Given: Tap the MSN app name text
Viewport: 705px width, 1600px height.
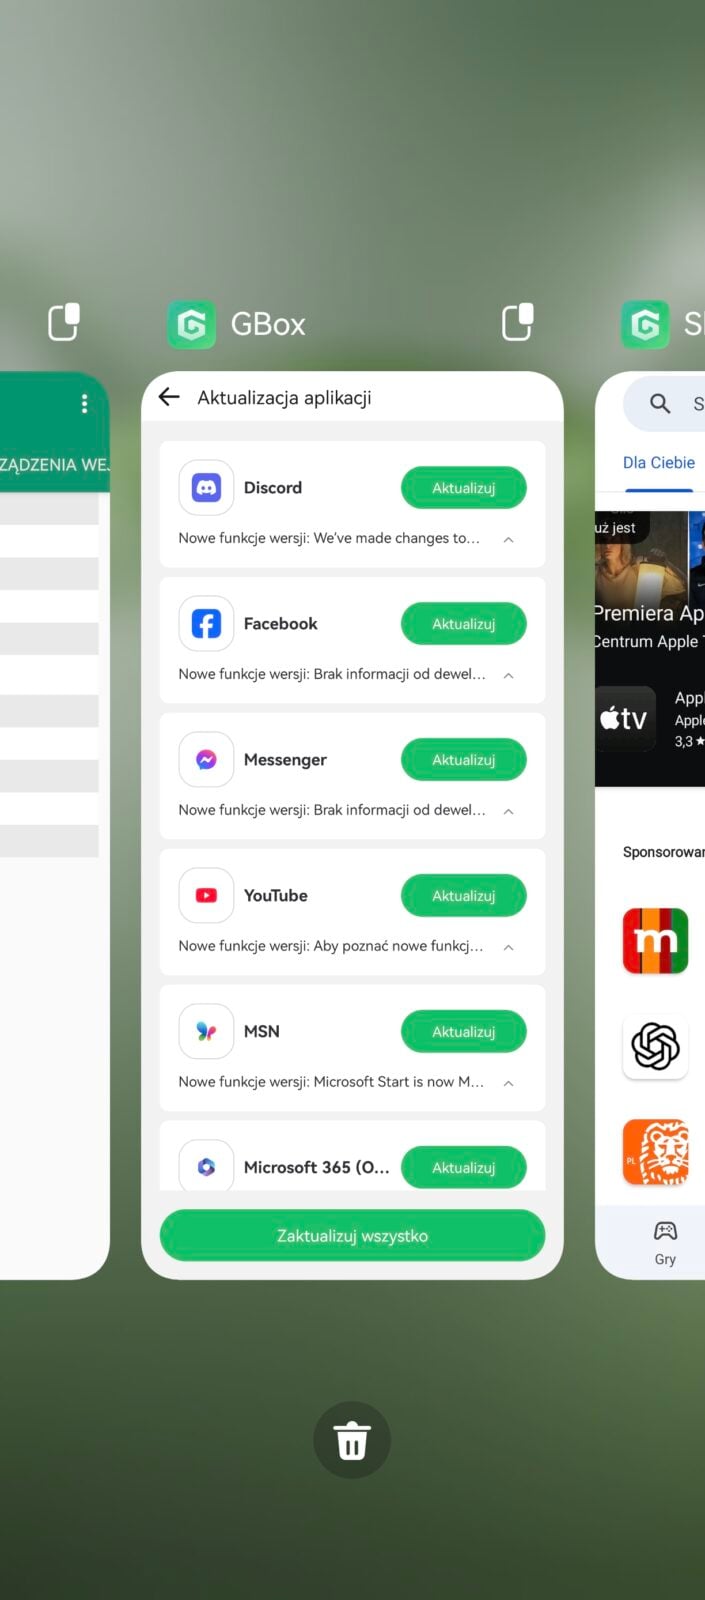Looking at the screenshot, I should coord(262,1031).
